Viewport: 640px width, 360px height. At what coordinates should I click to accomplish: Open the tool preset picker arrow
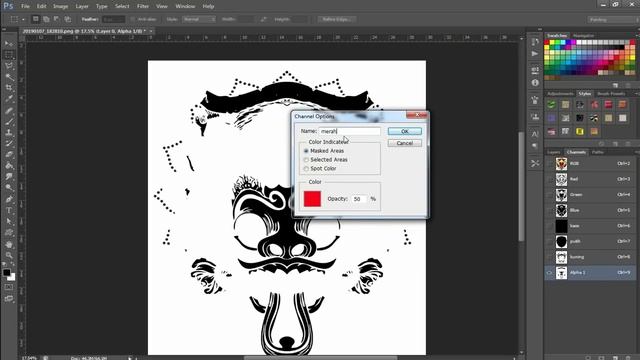[x=23, y=19]
